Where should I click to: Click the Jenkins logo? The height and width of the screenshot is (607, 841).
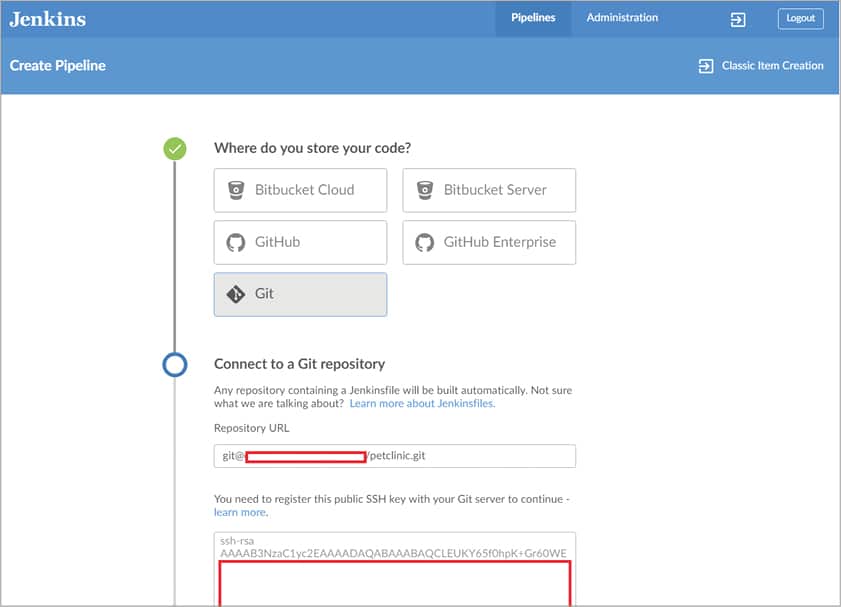pyautogui.click(x=48, y=19)
